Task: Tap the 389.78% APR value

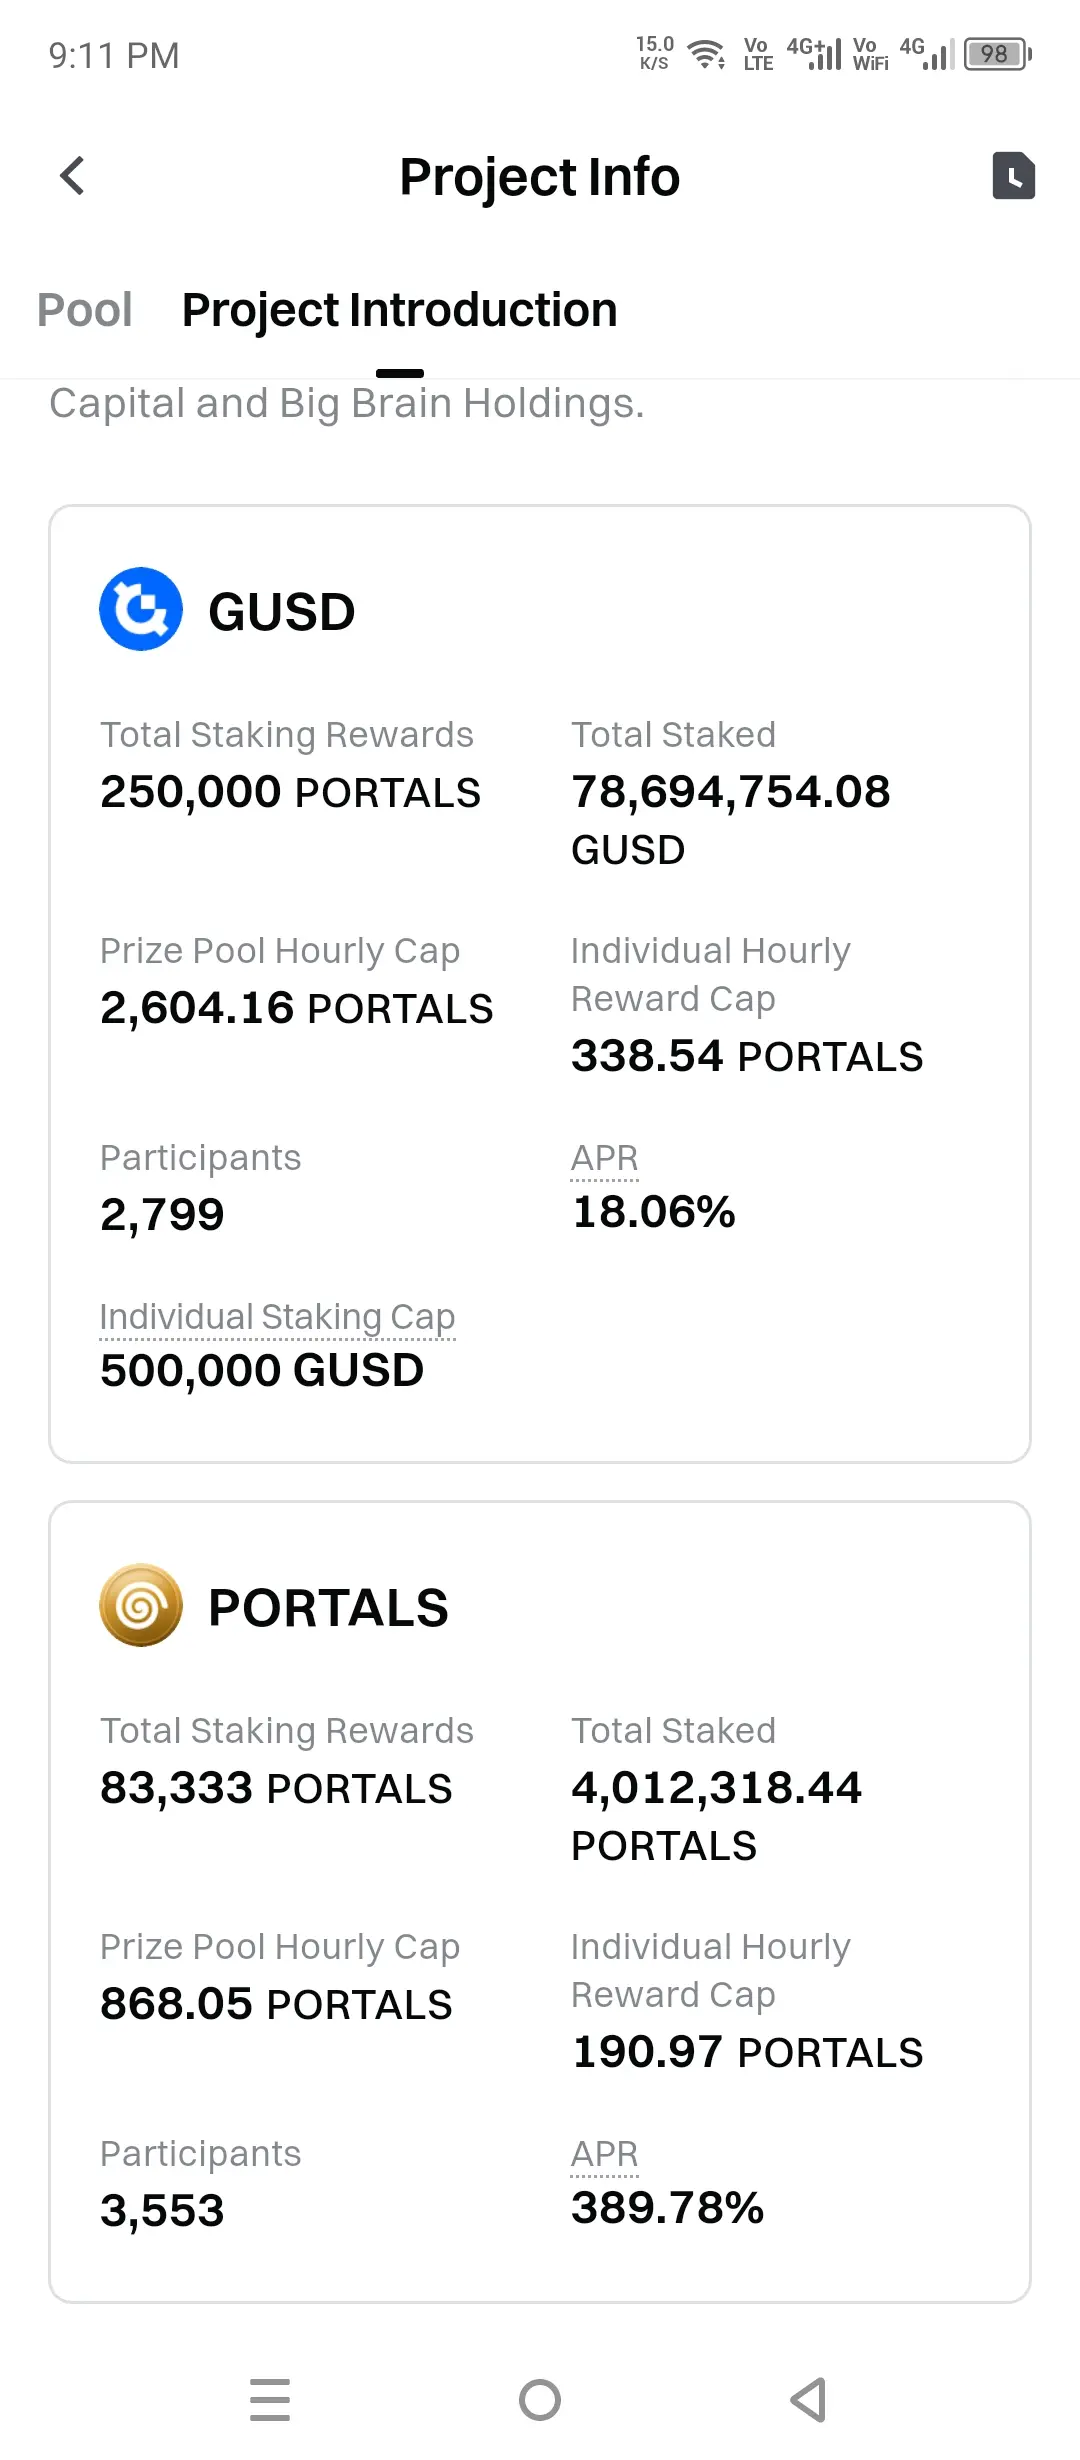Action: [x=668, y=2208]
